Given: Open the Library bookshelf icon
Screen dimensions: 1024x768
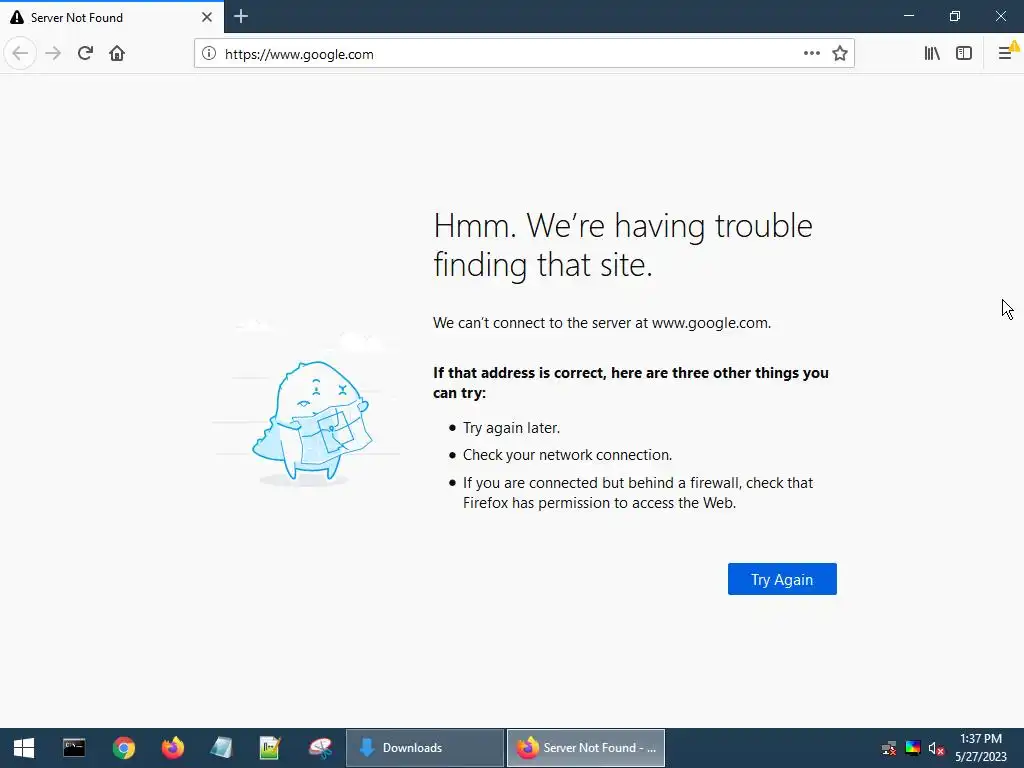Looking at the screenshot, I should (932, 54).
